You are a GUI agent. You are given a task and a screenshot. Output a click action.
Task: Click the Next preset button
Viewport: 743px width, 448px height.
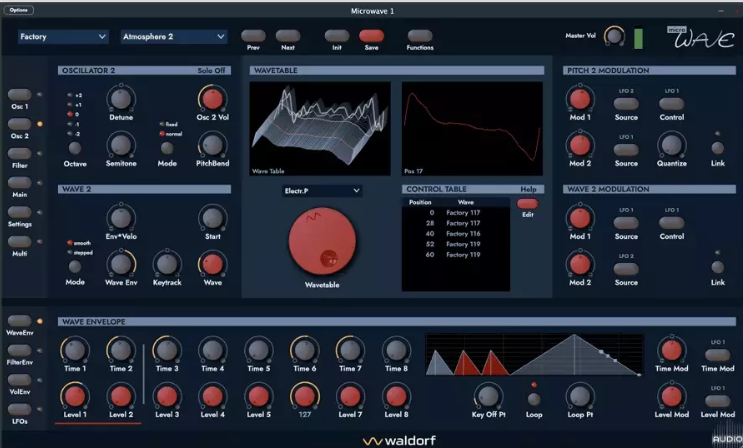tap(288, 36)
